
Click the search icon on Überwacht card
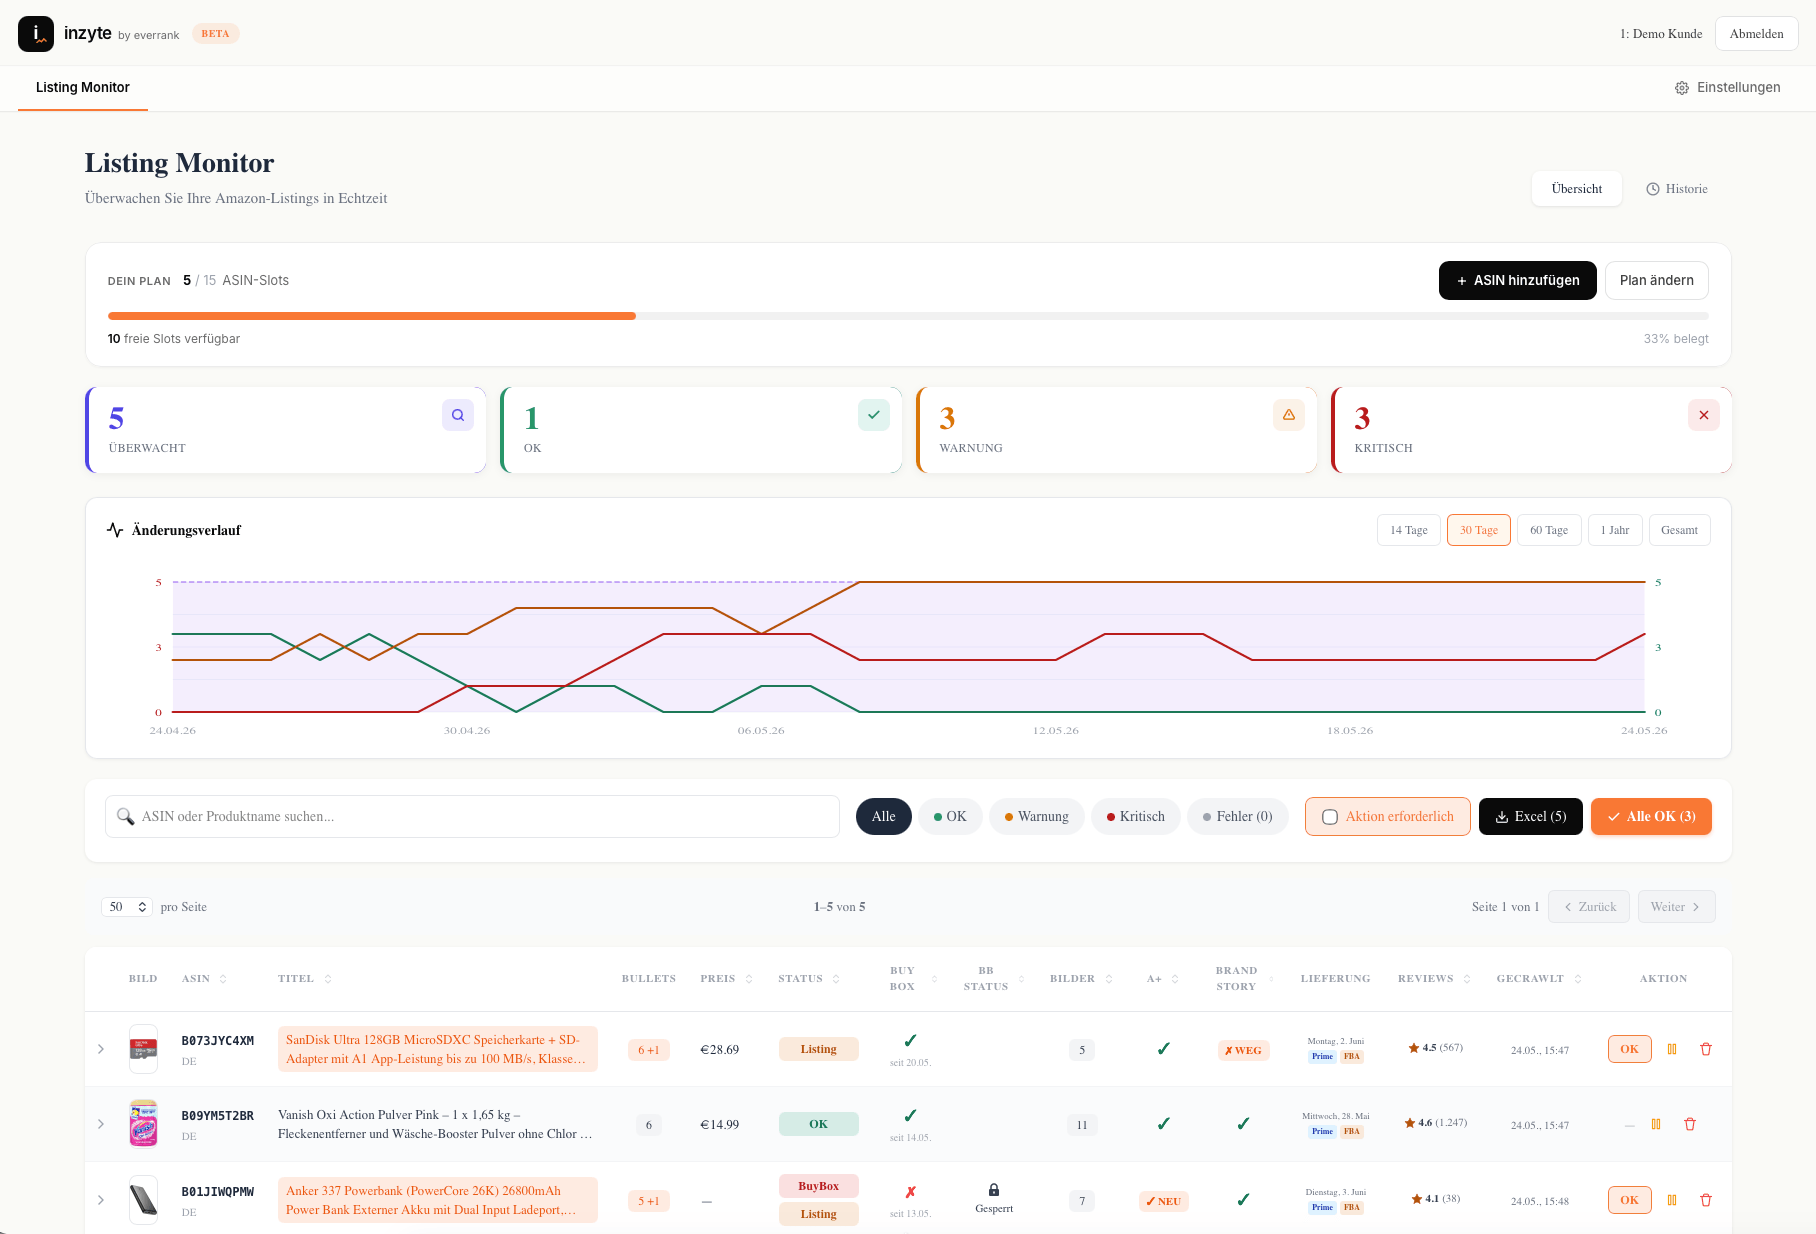458,415
